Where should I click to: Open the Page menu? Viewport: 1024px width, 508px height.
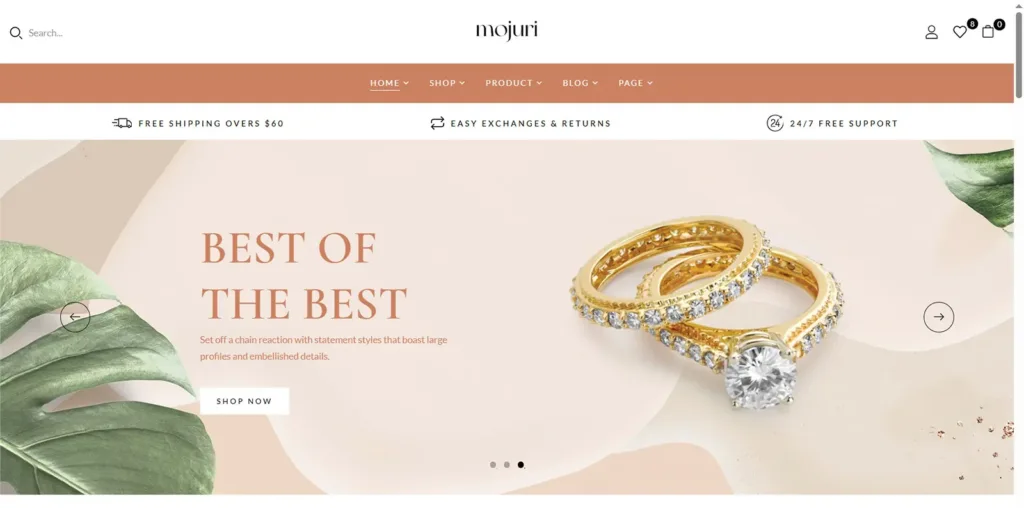(x=635, y=83)
